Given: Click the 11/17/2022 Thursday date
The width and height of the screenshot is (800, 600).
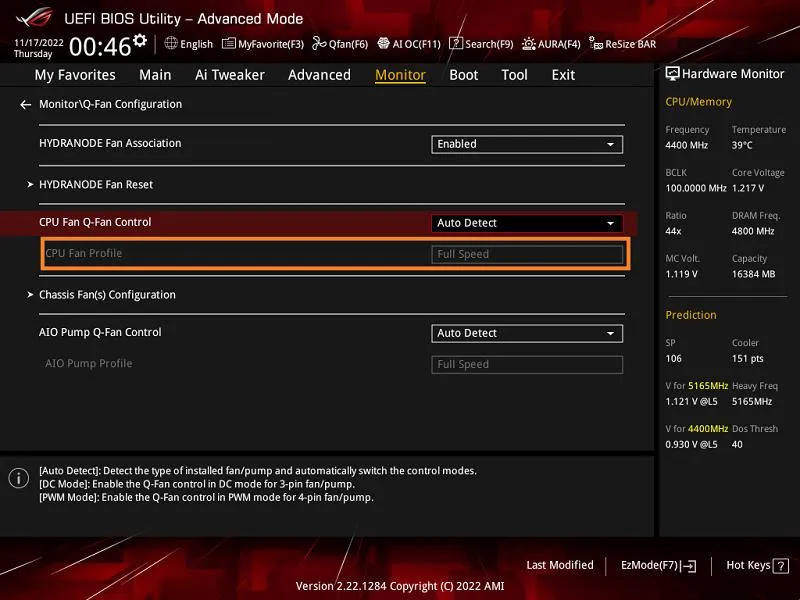Looking at the screenshot, I should coord(39,48).
